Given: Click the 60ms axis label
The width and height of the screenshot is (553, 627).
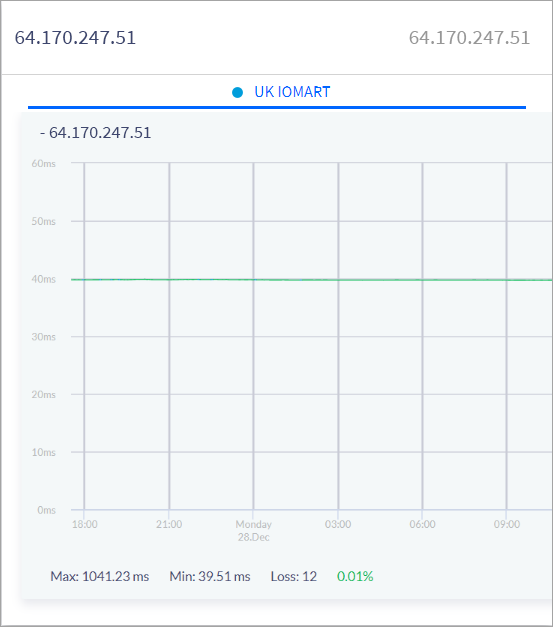Looking at the screenshot, I should [x=44, y=163].
